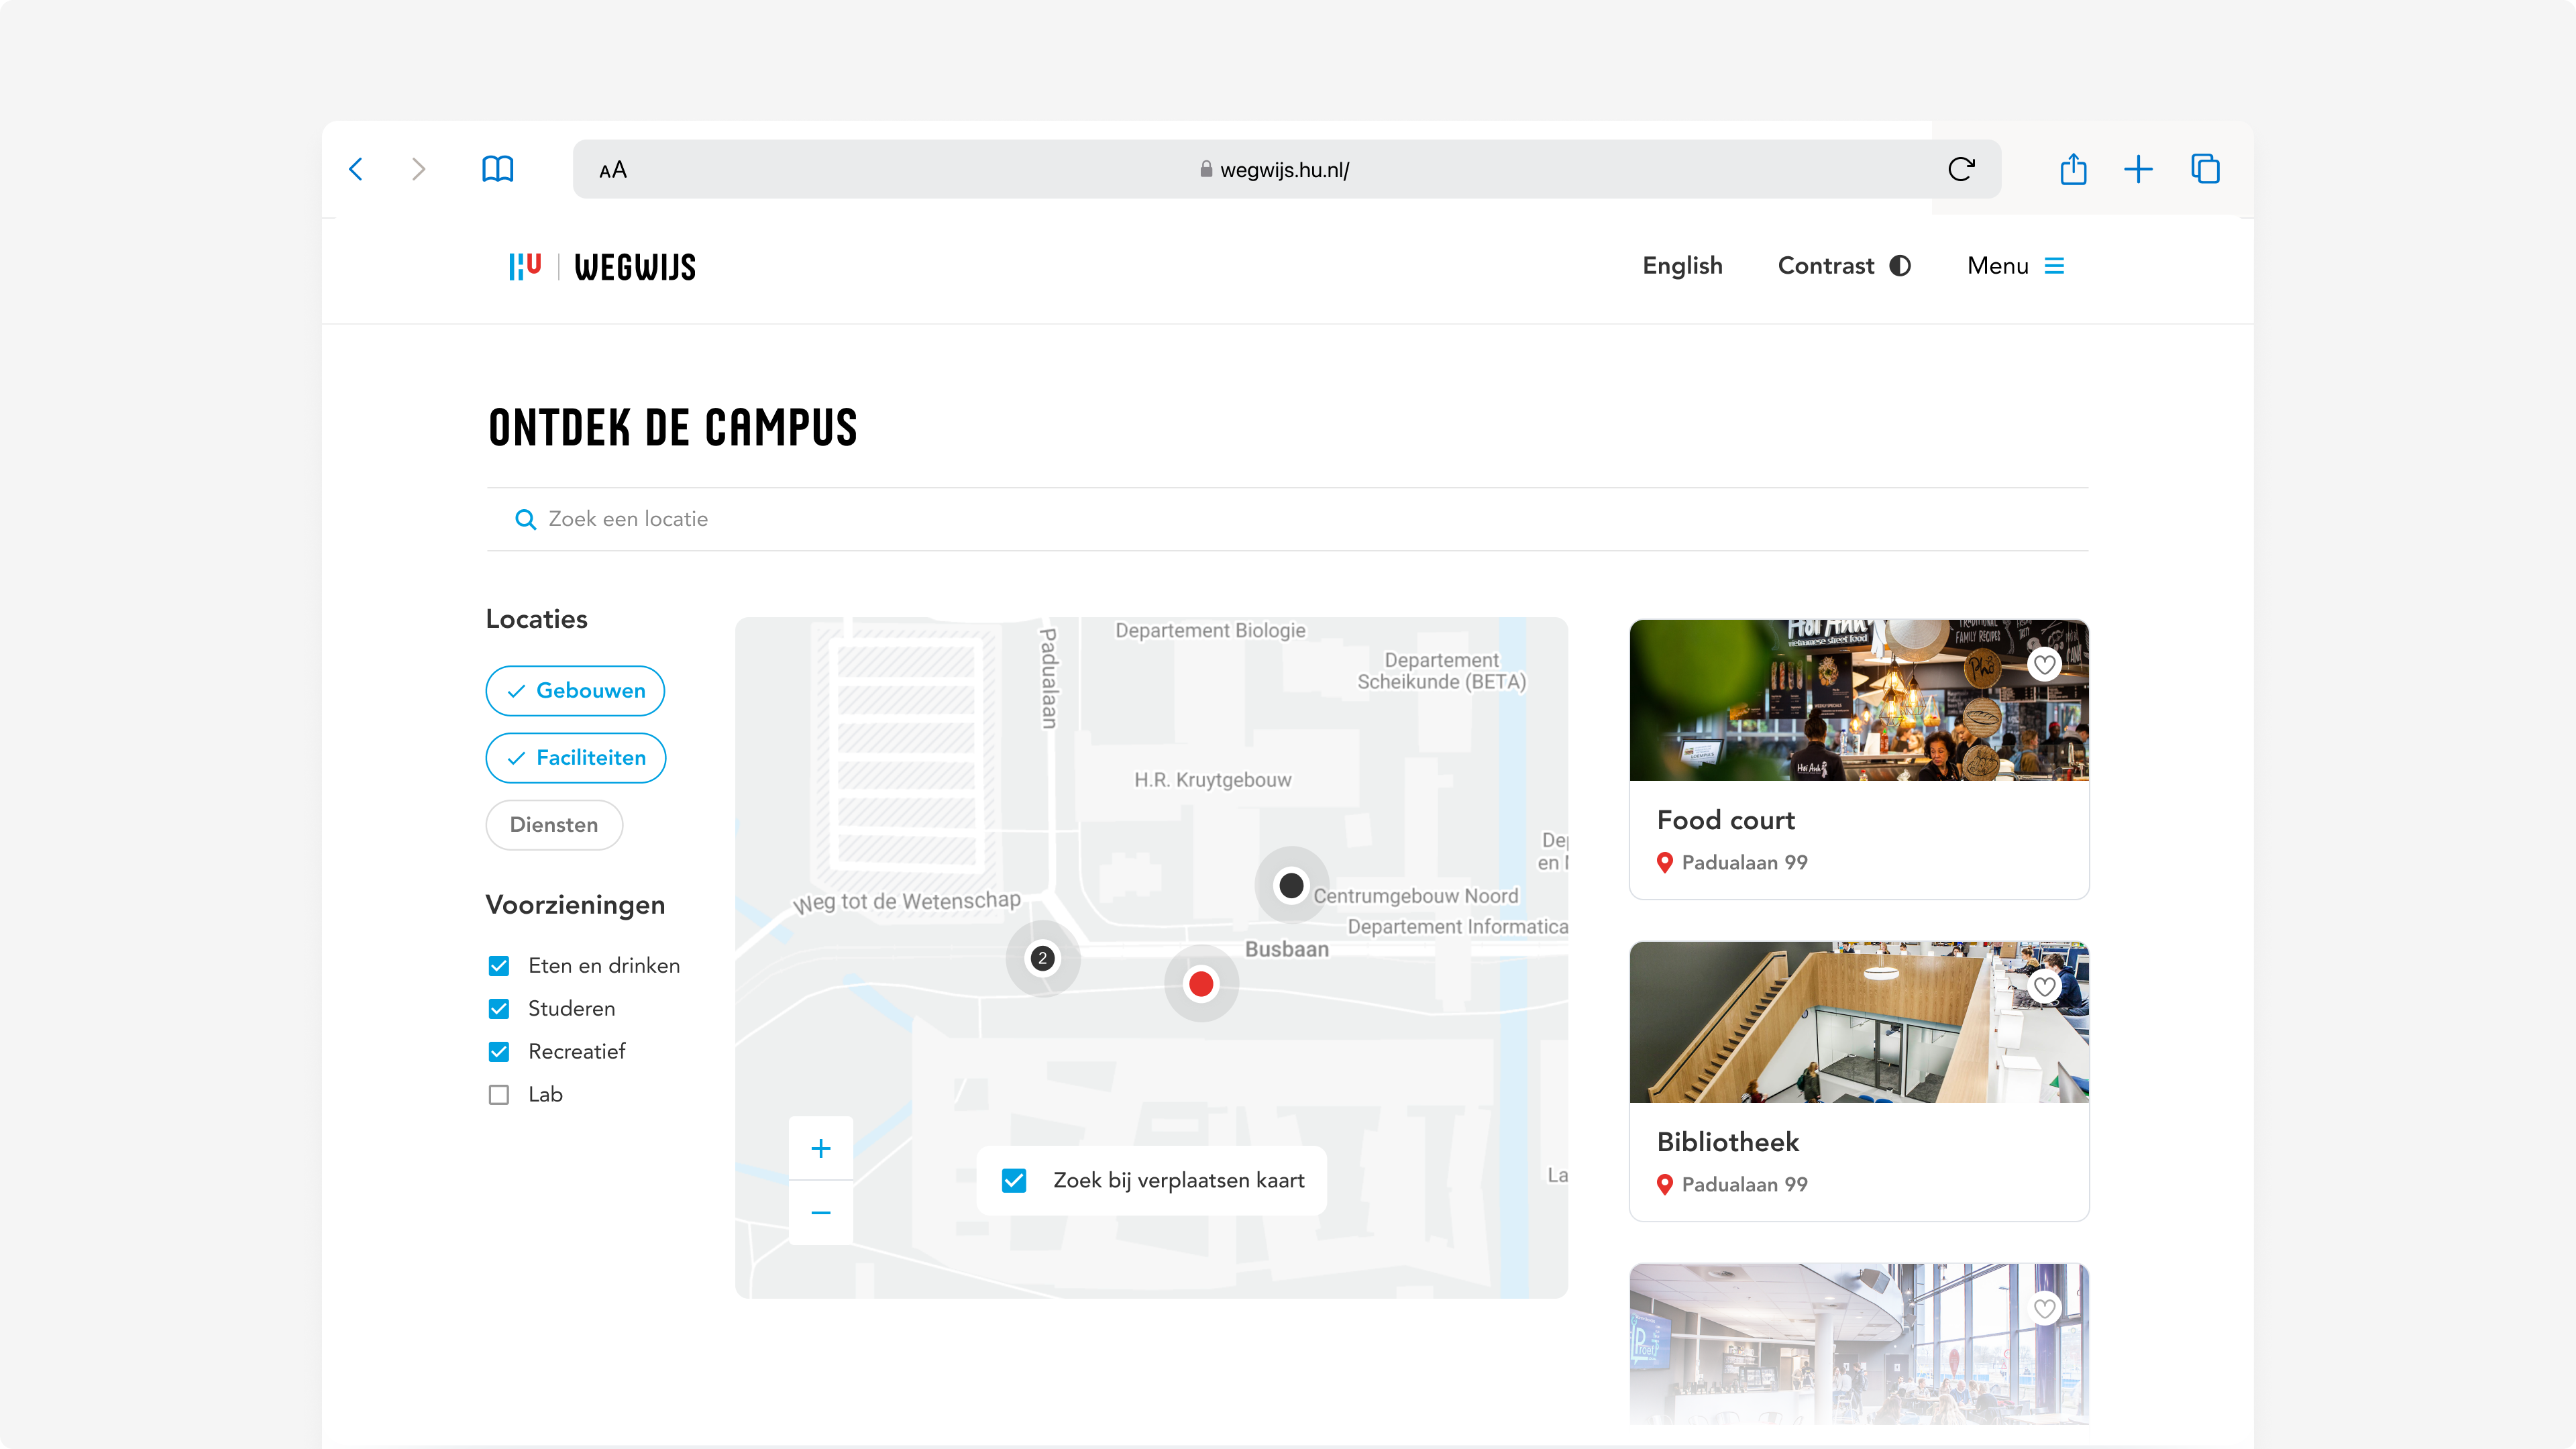The height and width of the screenshot is (1449, 2576).
Task: Favorite the Food court card heart
Action: [x=2045, y=664]
